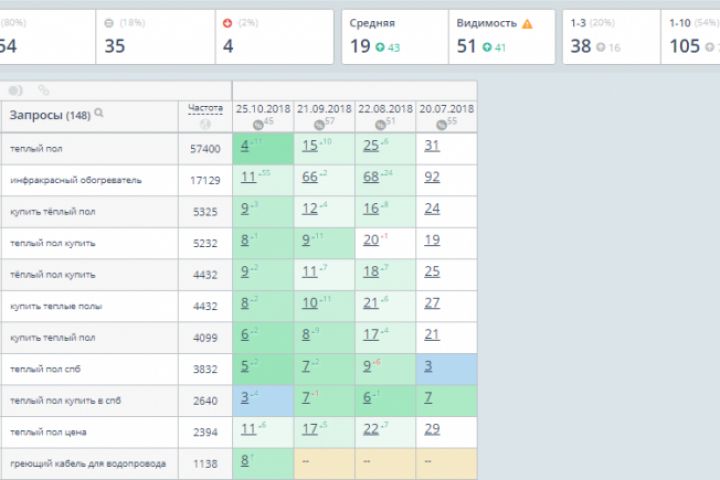
Task: Click the round icon under Частота header
Action: (x=205, y=124)
